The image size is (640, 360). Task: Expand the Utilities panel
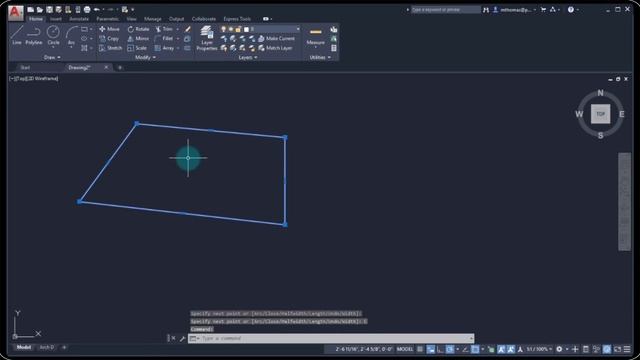320,58
